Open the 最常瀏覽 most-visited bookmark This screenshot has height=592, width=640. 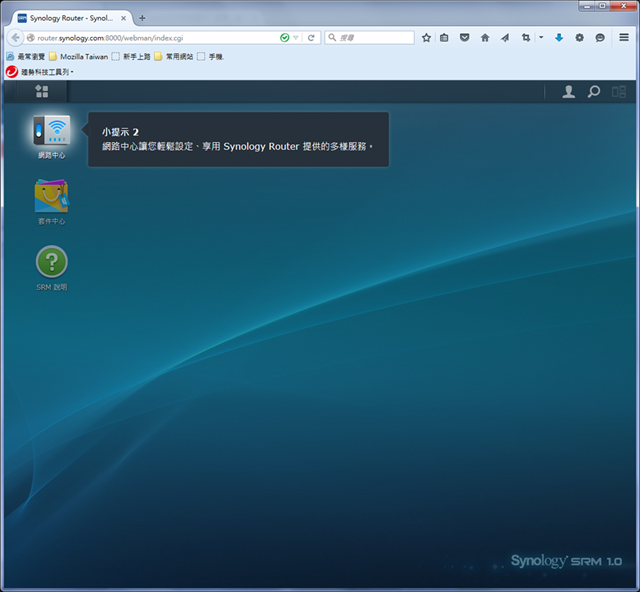pos(26,56)
